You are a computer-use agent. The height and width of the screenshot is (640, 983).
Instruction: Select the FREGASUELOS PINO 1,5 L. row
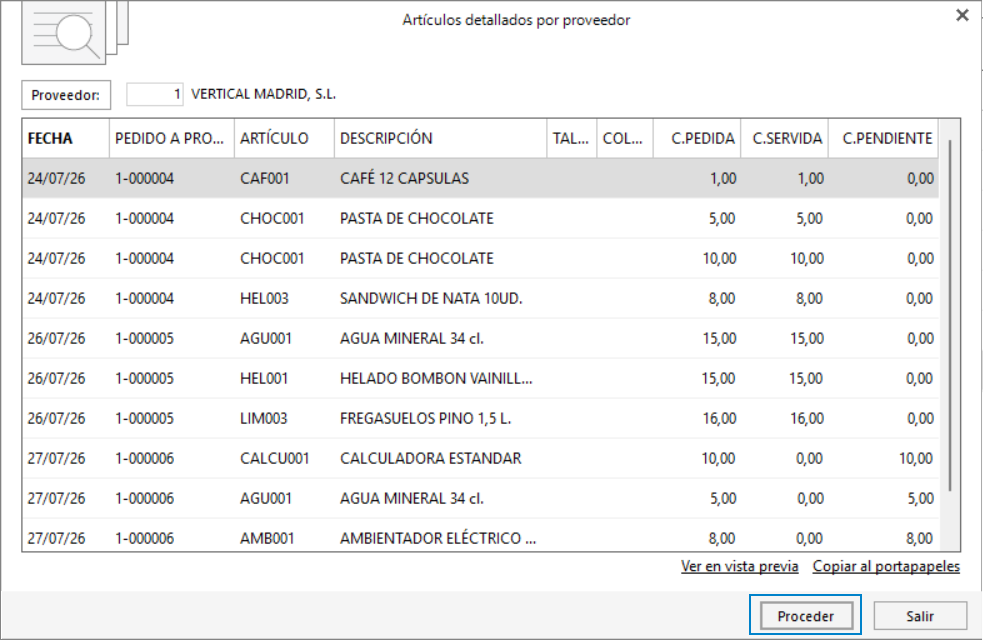tap(480, 419)
